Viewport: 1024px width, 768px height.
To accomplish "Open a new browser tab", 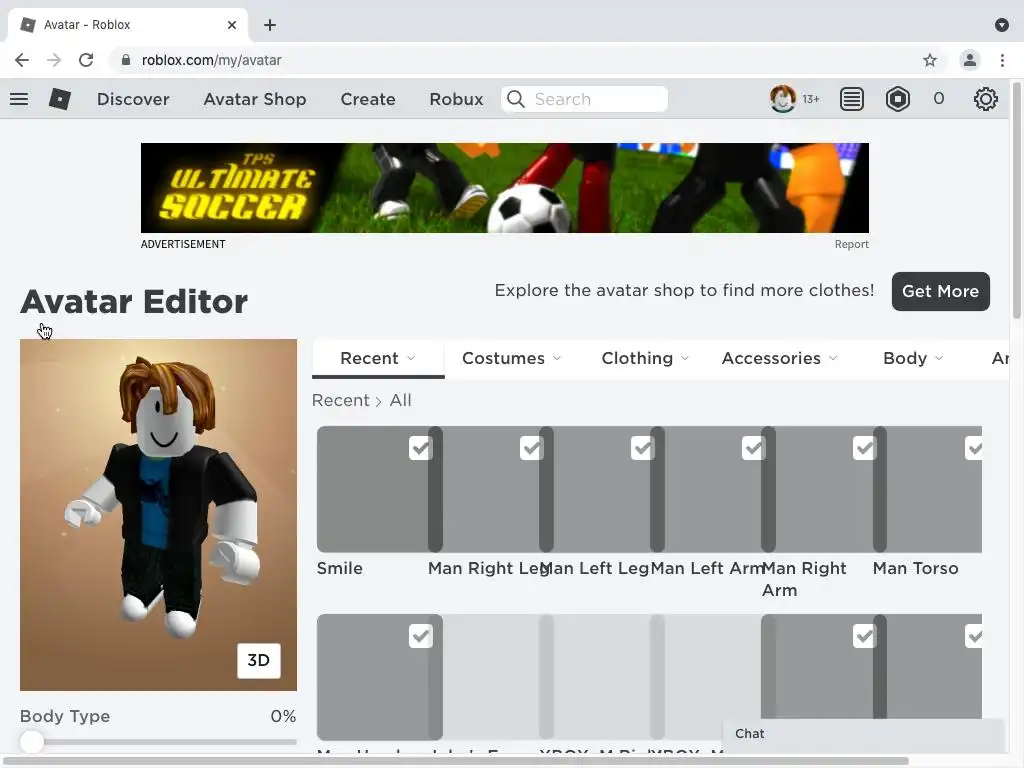I will (x=270, y=25).
